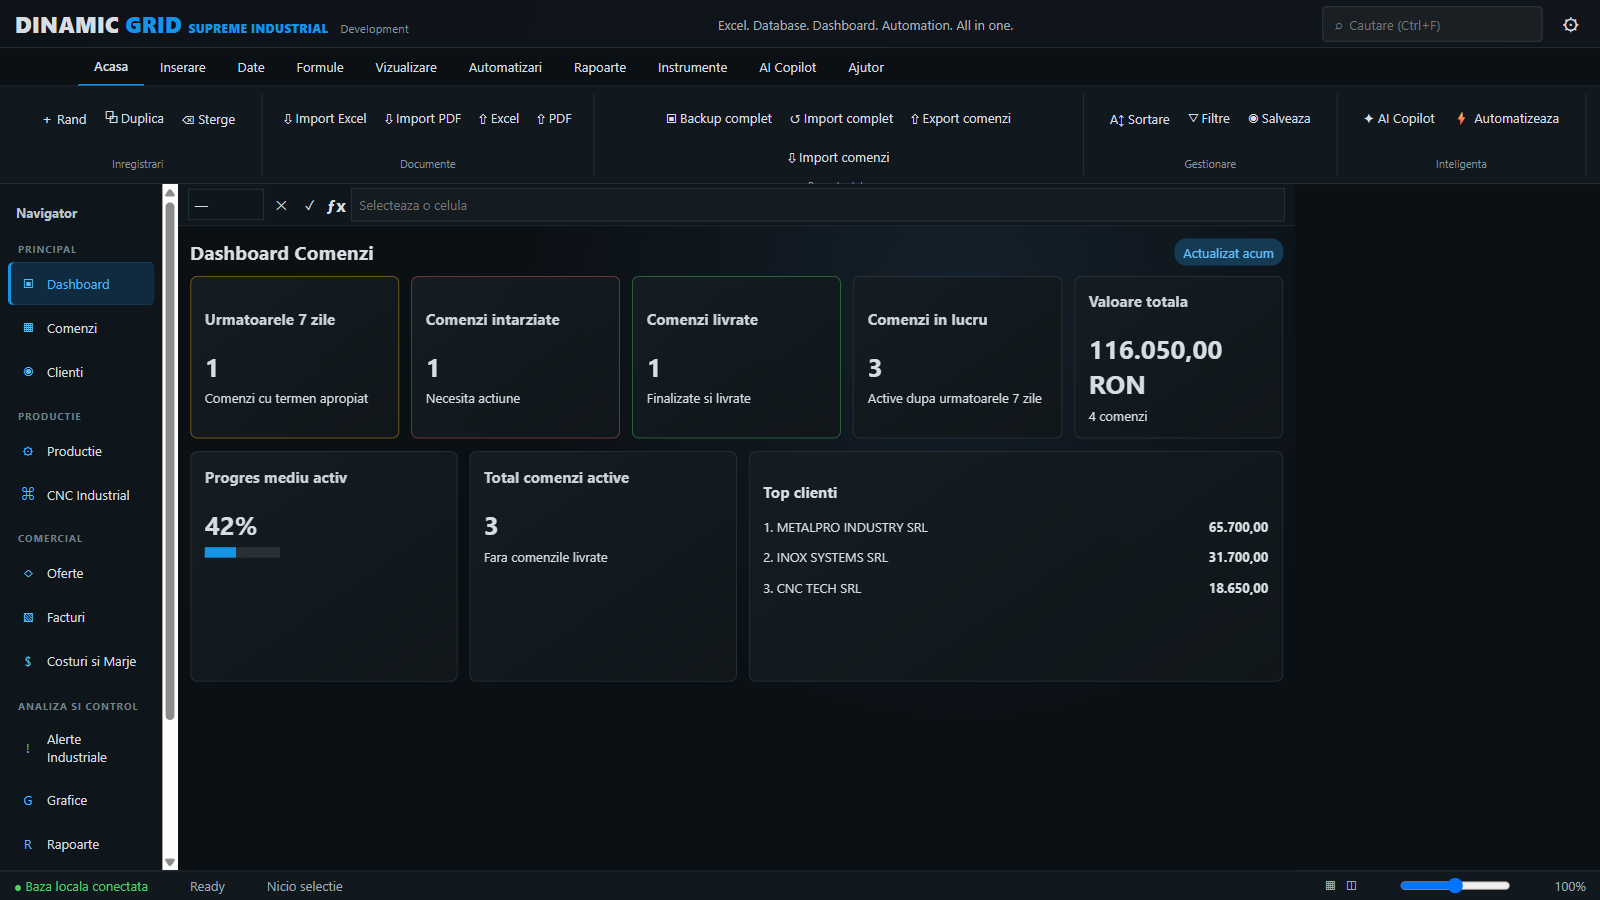Cancel formula with X icon

[281, 205]
